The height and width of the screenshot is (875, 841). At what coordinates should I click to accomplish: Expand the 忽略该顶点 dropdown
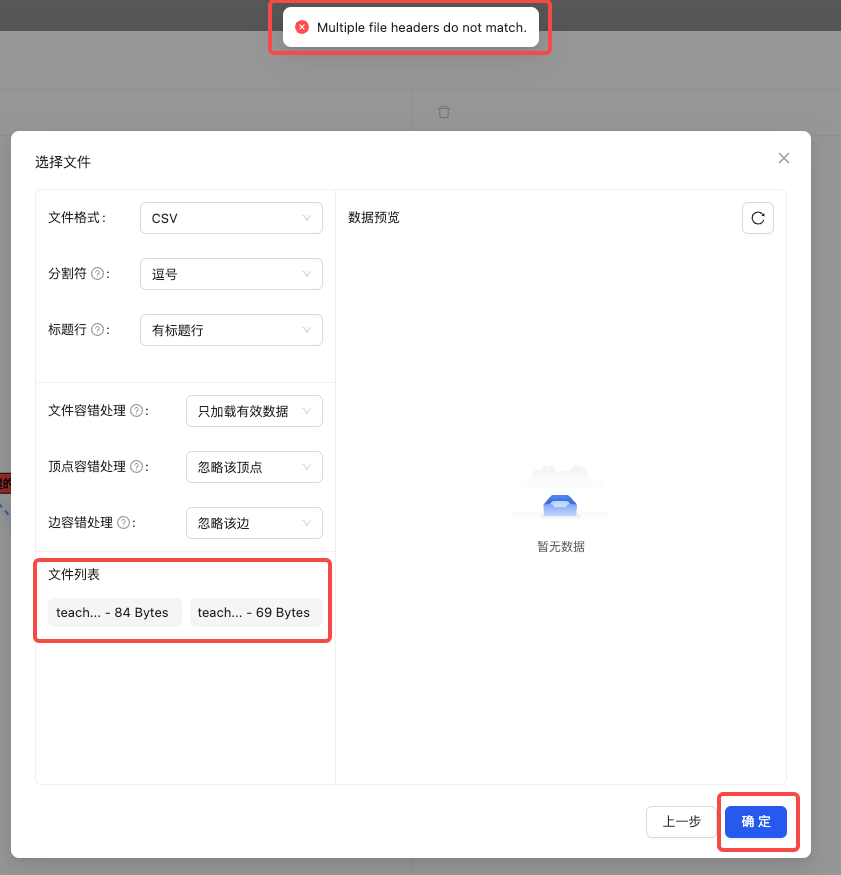254,467
